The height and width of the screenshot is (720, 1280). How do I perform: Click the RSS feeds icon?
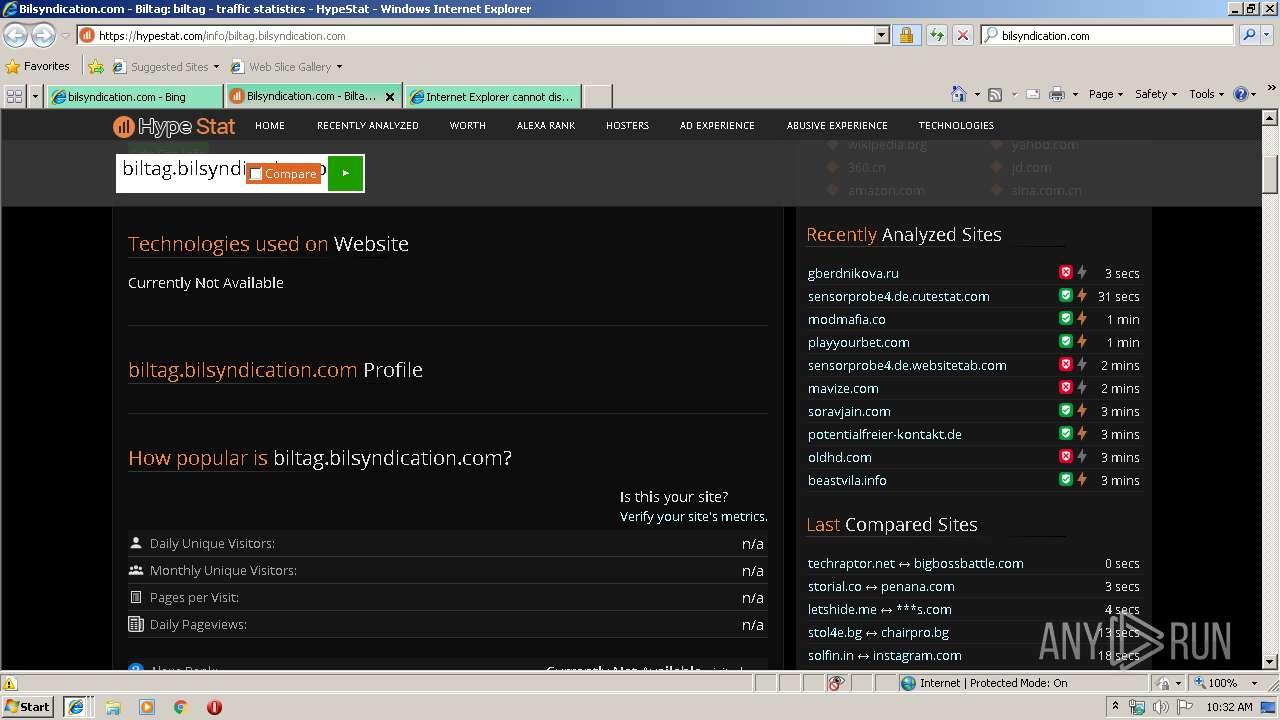[x=995, y=94]
